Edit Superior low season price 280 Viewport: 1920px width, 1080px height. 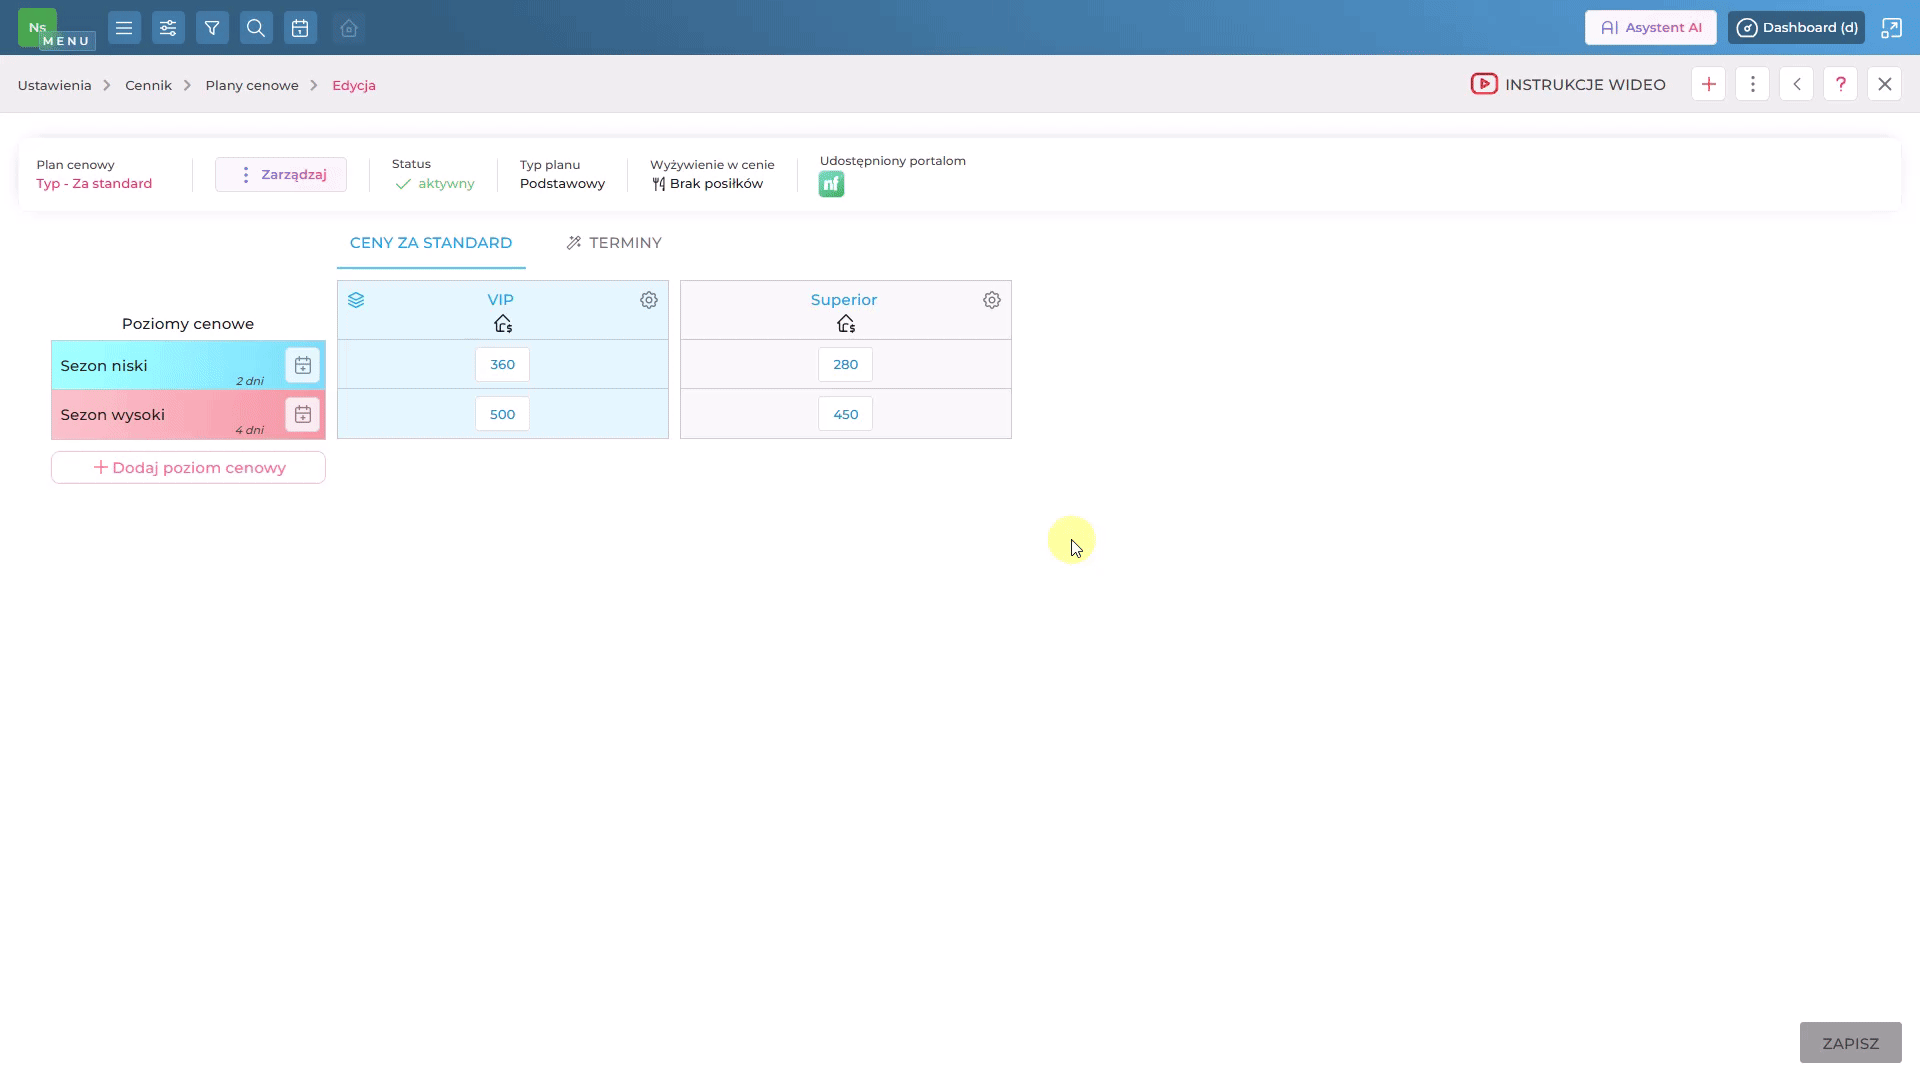tap(845, 364)
